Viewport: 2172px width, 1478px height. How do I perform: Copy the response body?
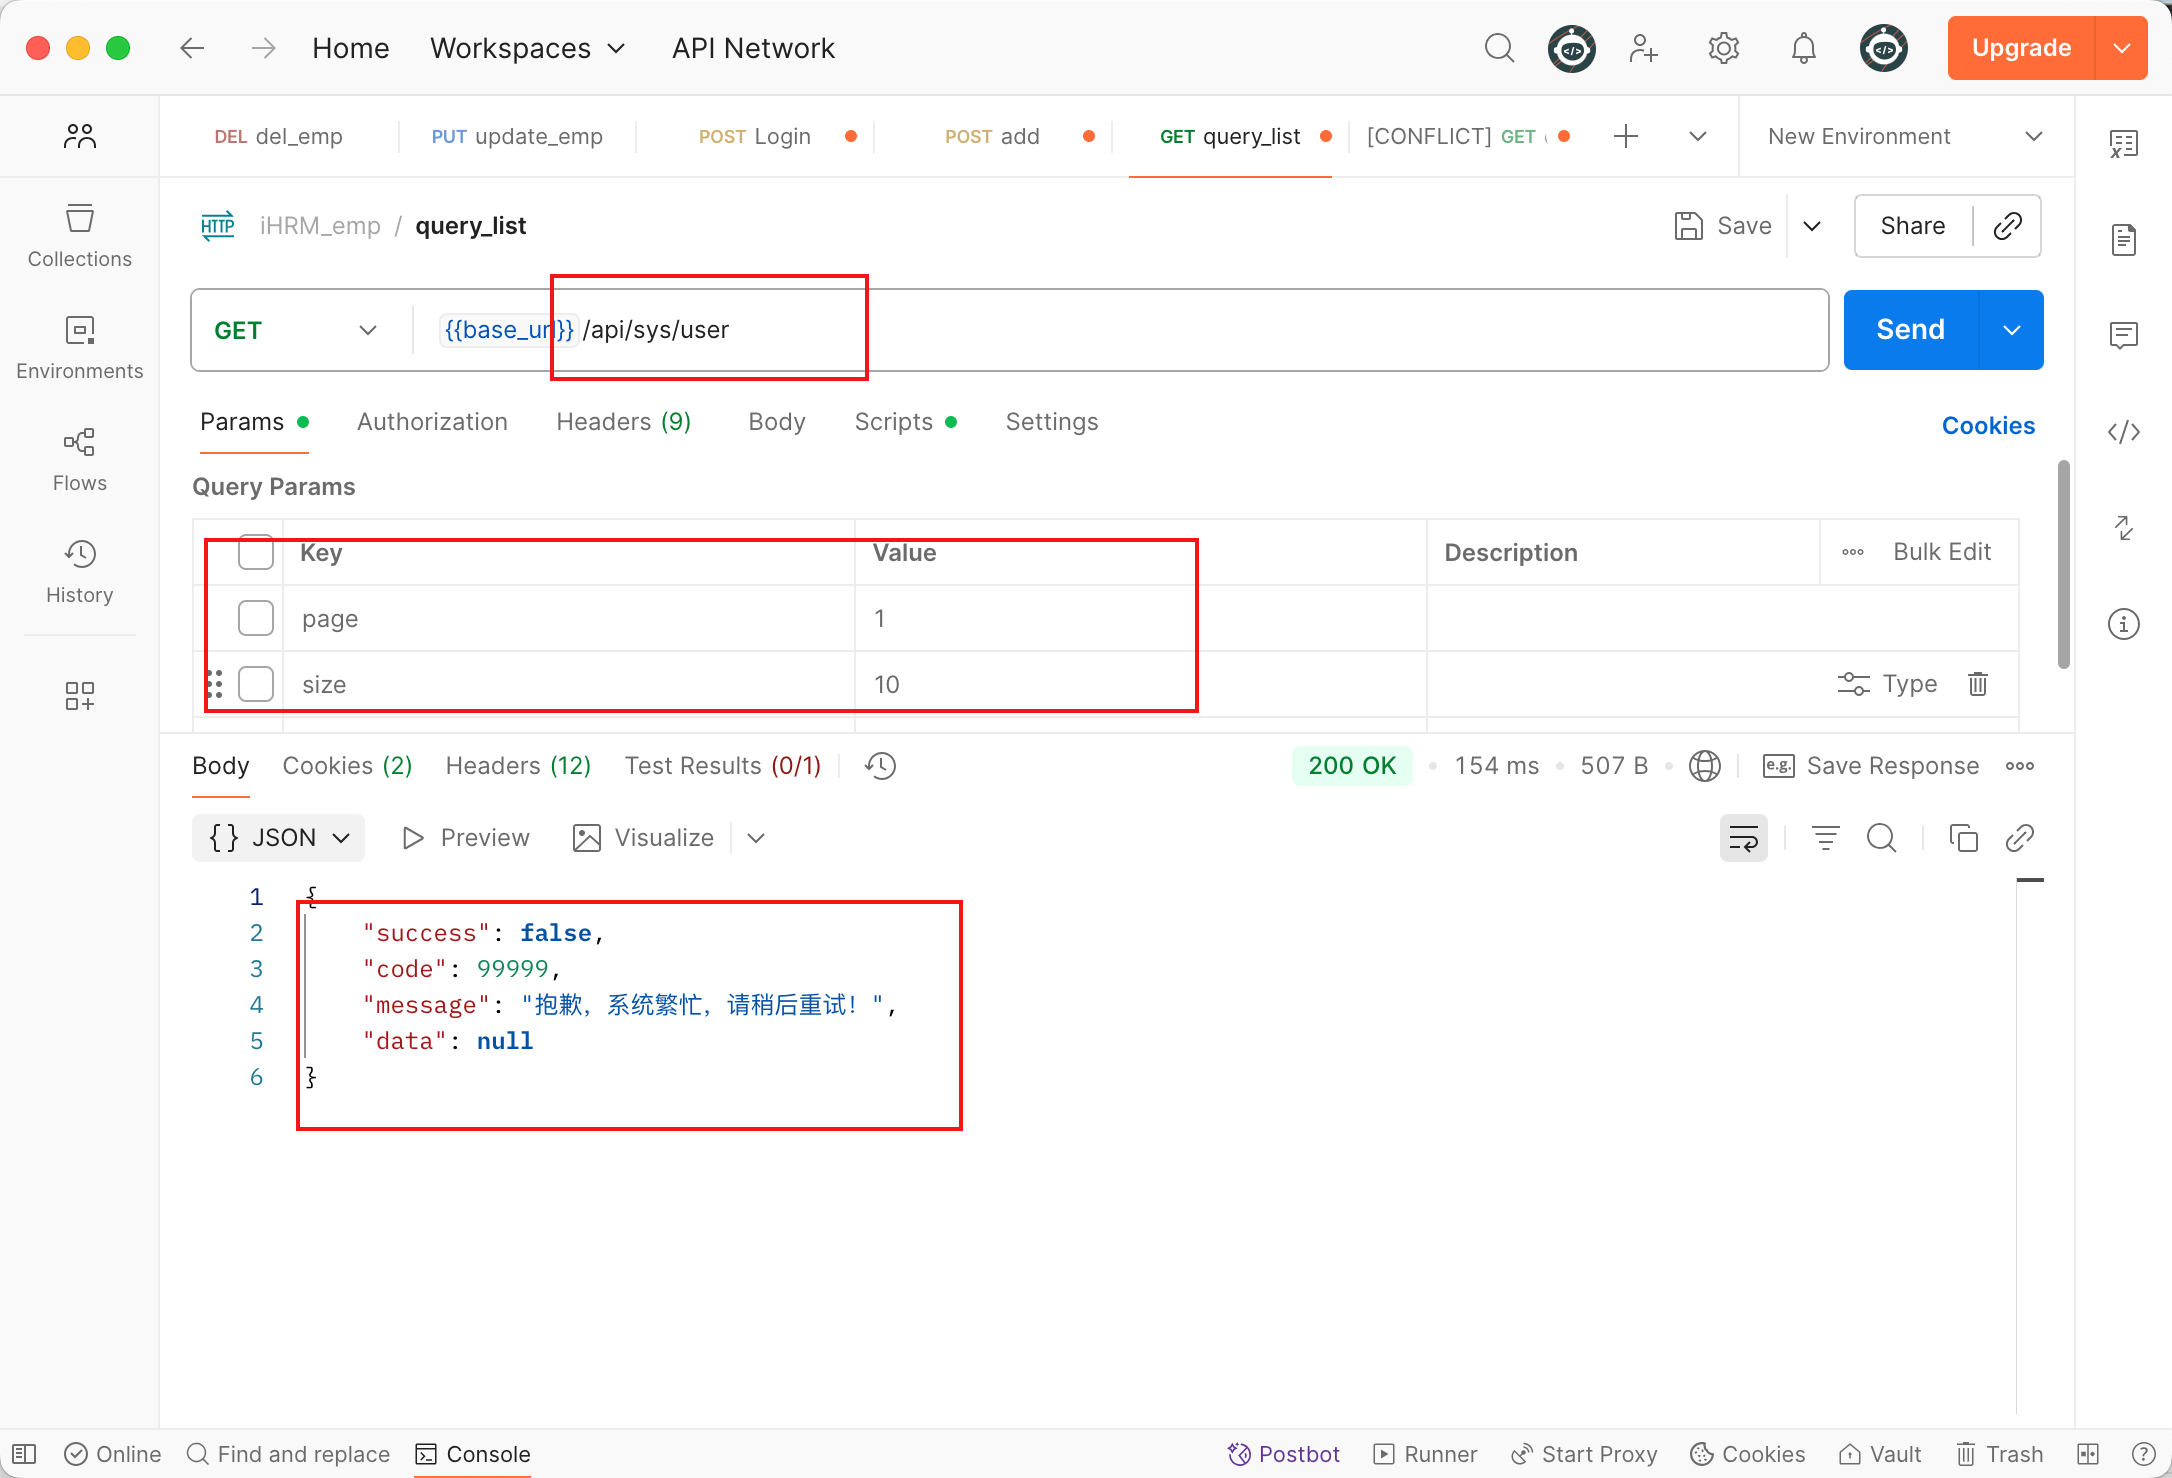point(1963,838)
